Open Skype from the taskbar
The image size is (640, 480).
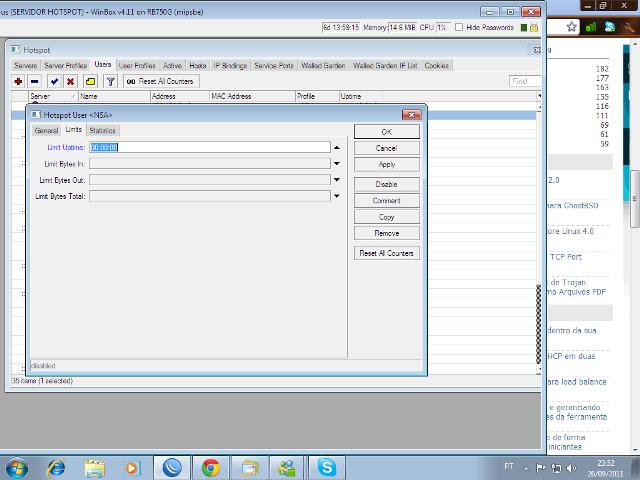point(327,468)
